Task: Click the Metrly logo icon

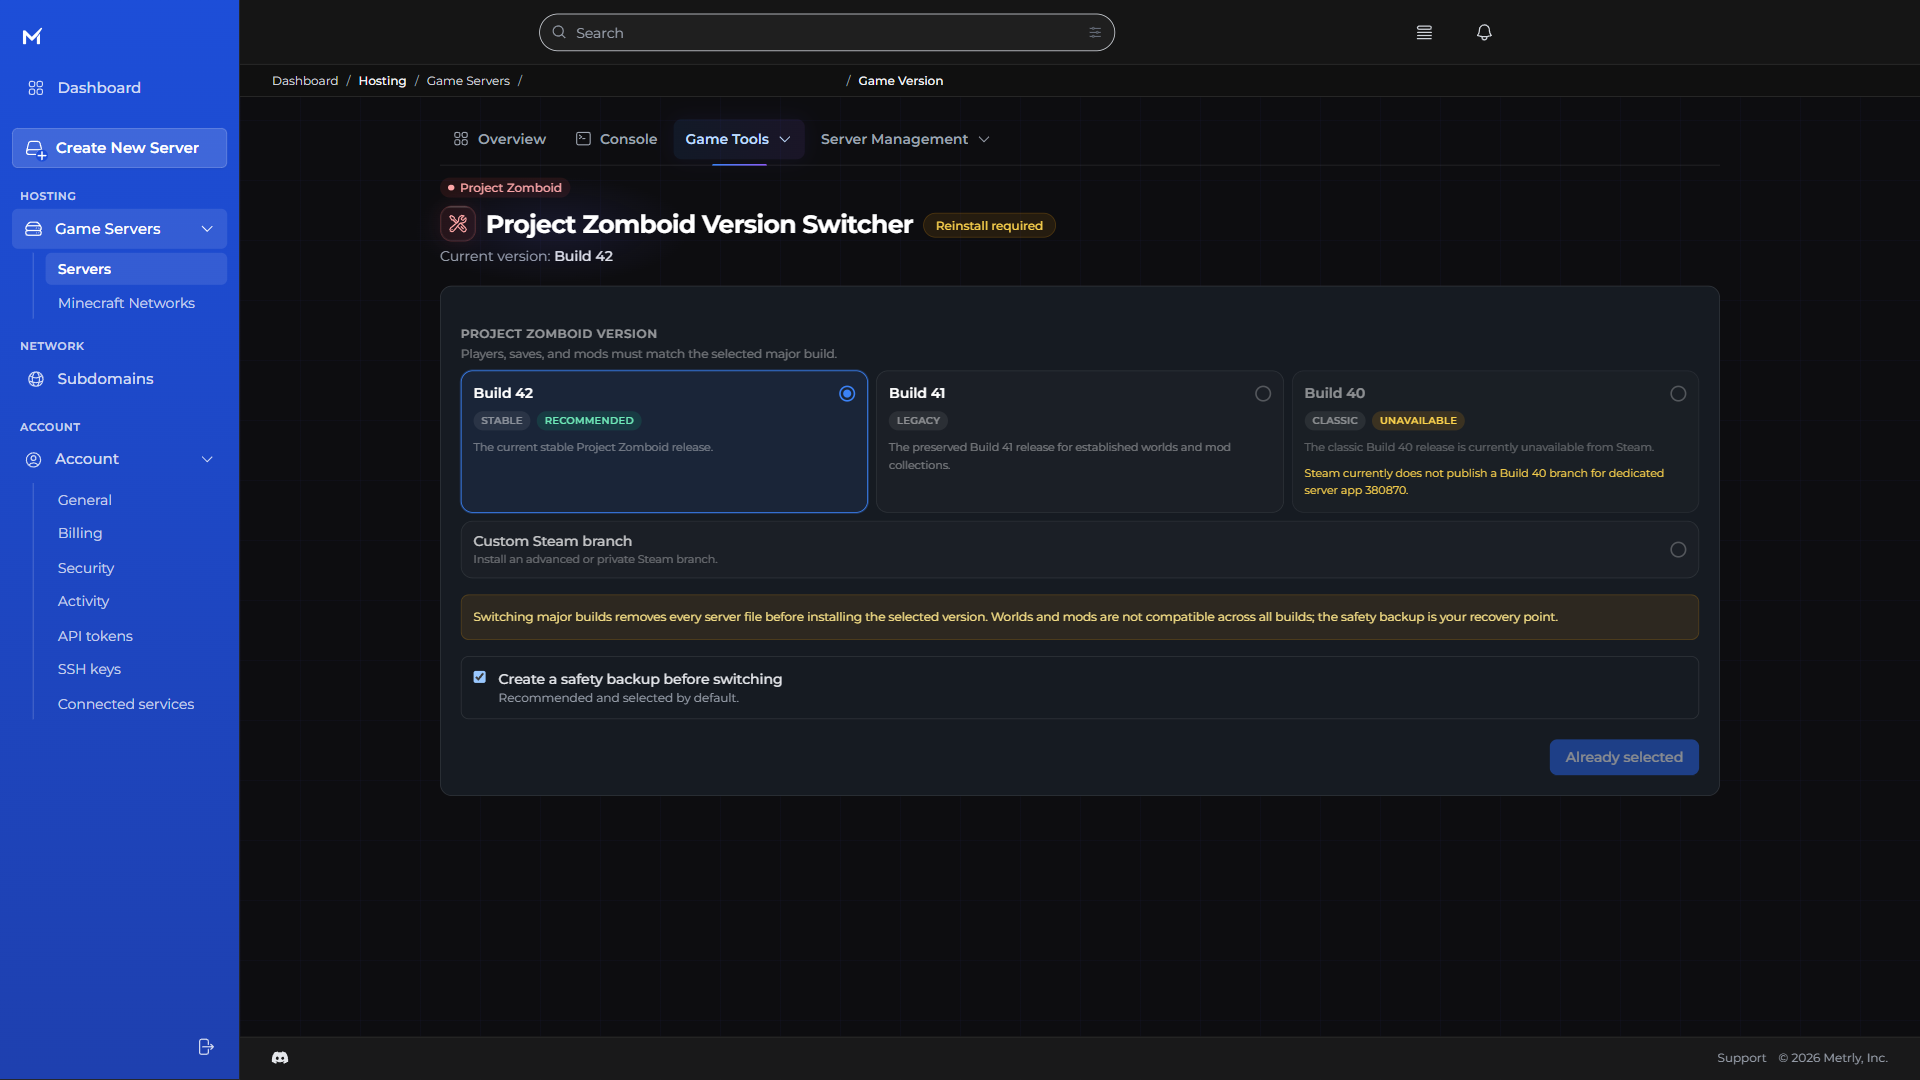Action: pyautogui.click(x=32, y=37)
